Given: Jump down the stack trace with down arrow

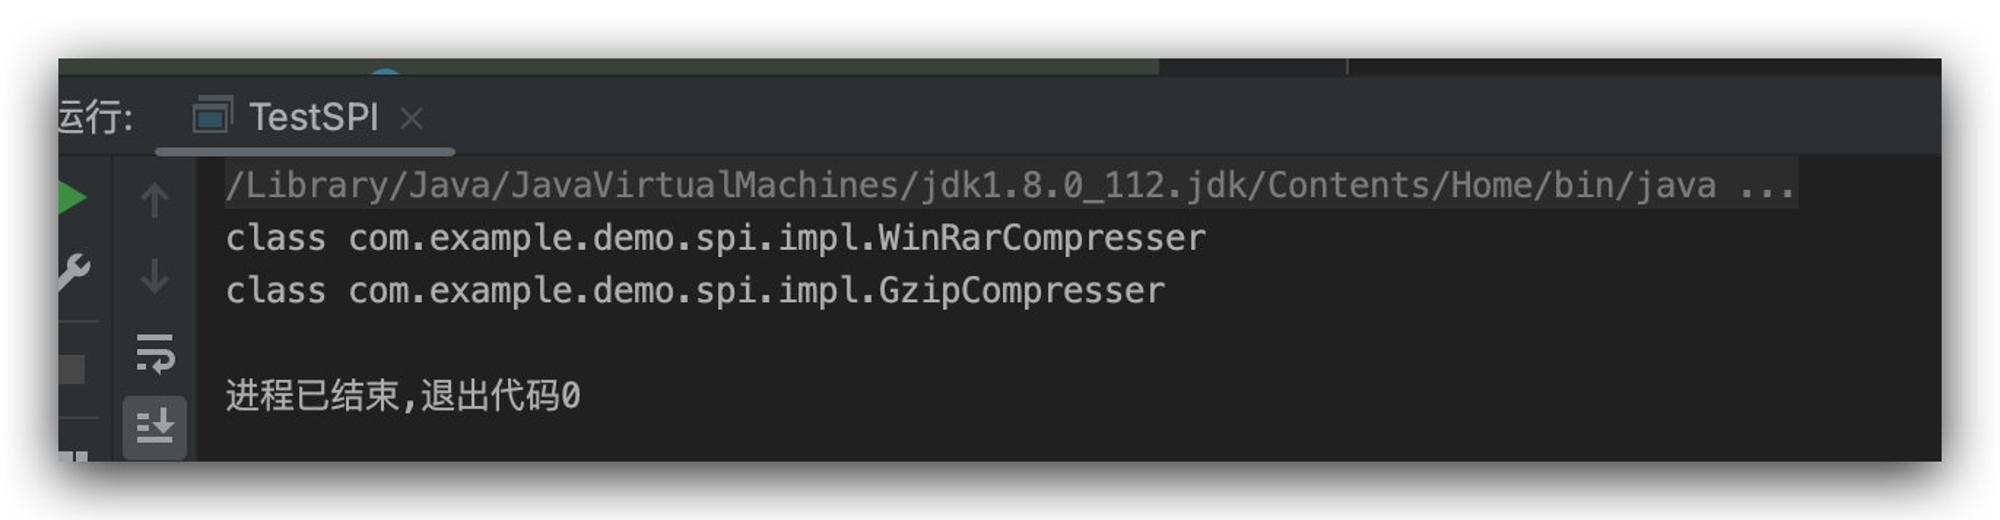Looking at the screenshot, I should 154,276.
